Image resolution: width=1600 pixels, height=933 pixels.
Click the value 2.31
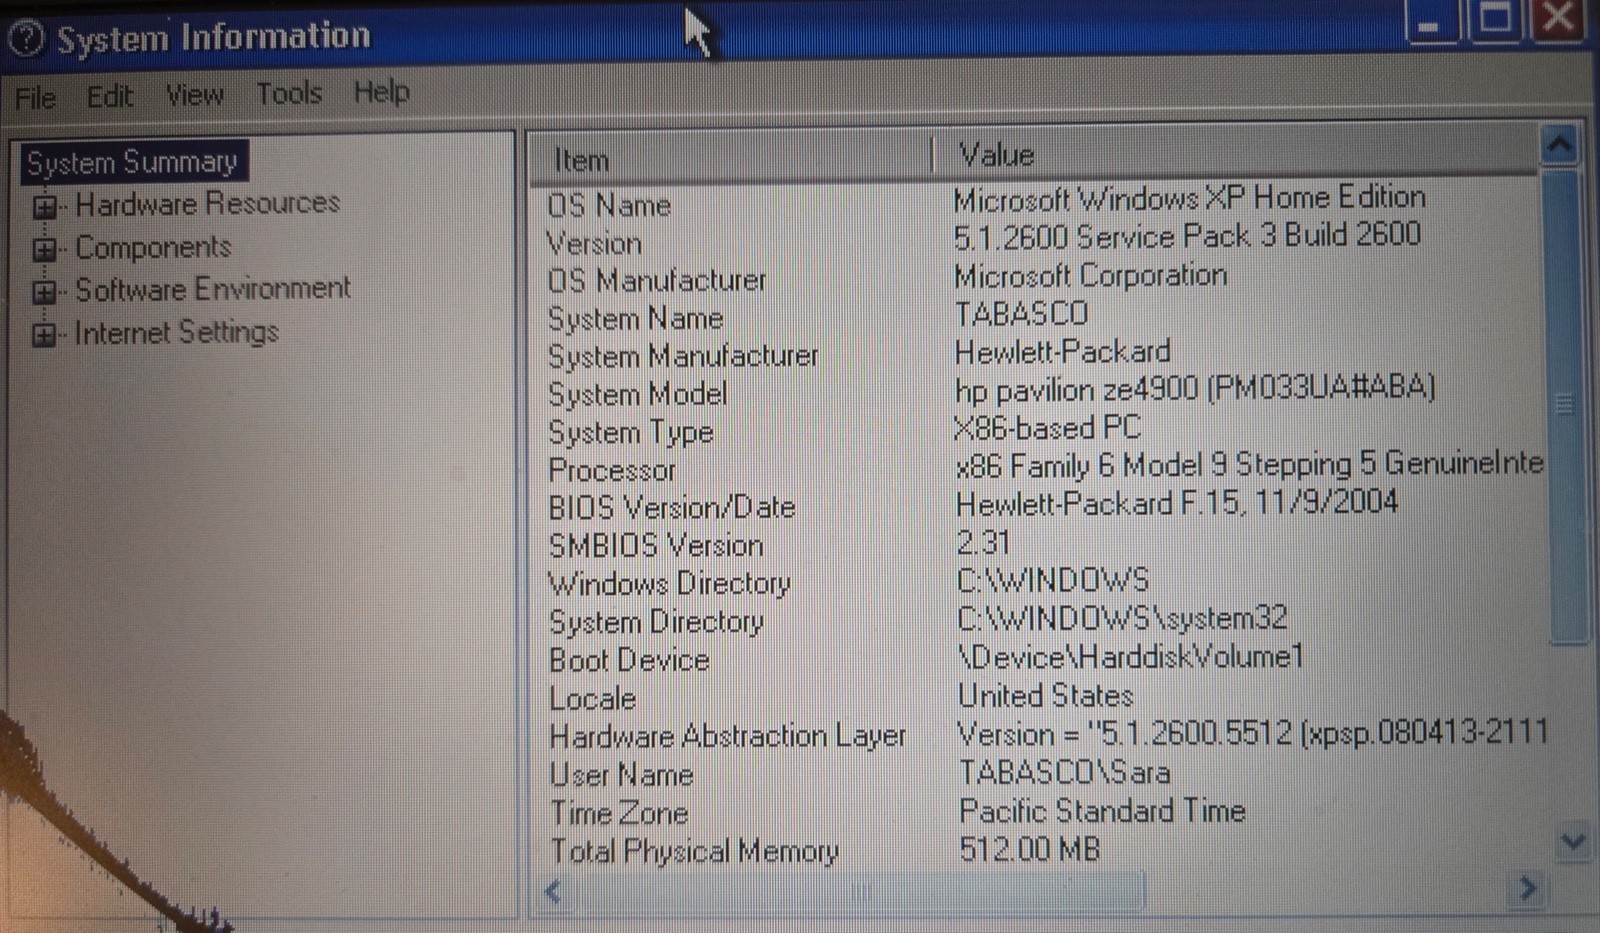[983, 542]
